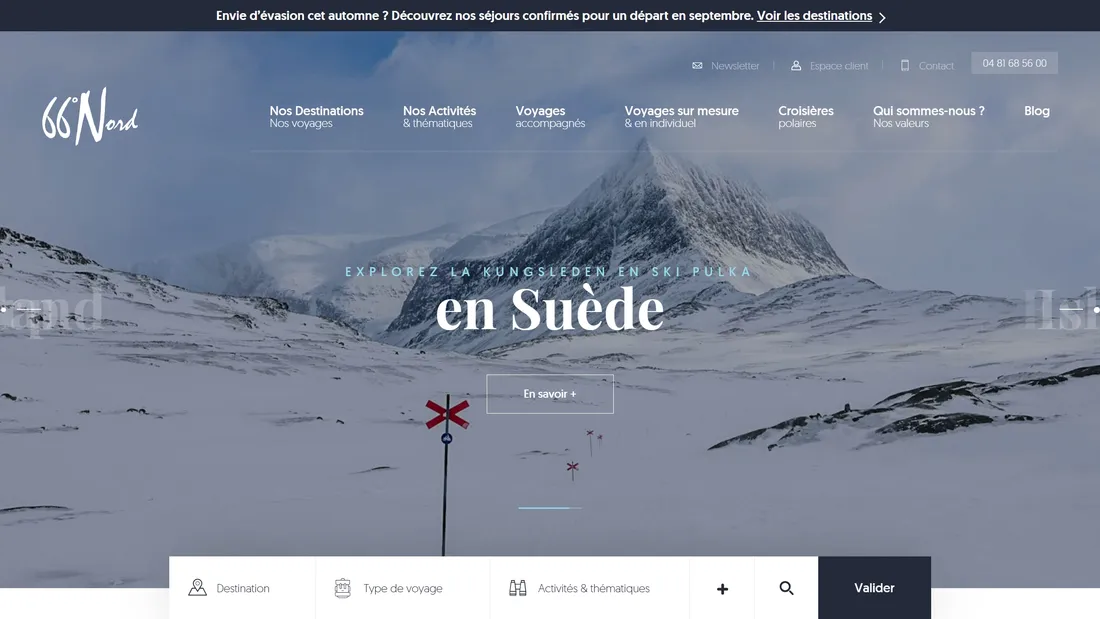Follow the Voir les destinations link
This screenshot has width=1100, height=619.
point(814,15)
